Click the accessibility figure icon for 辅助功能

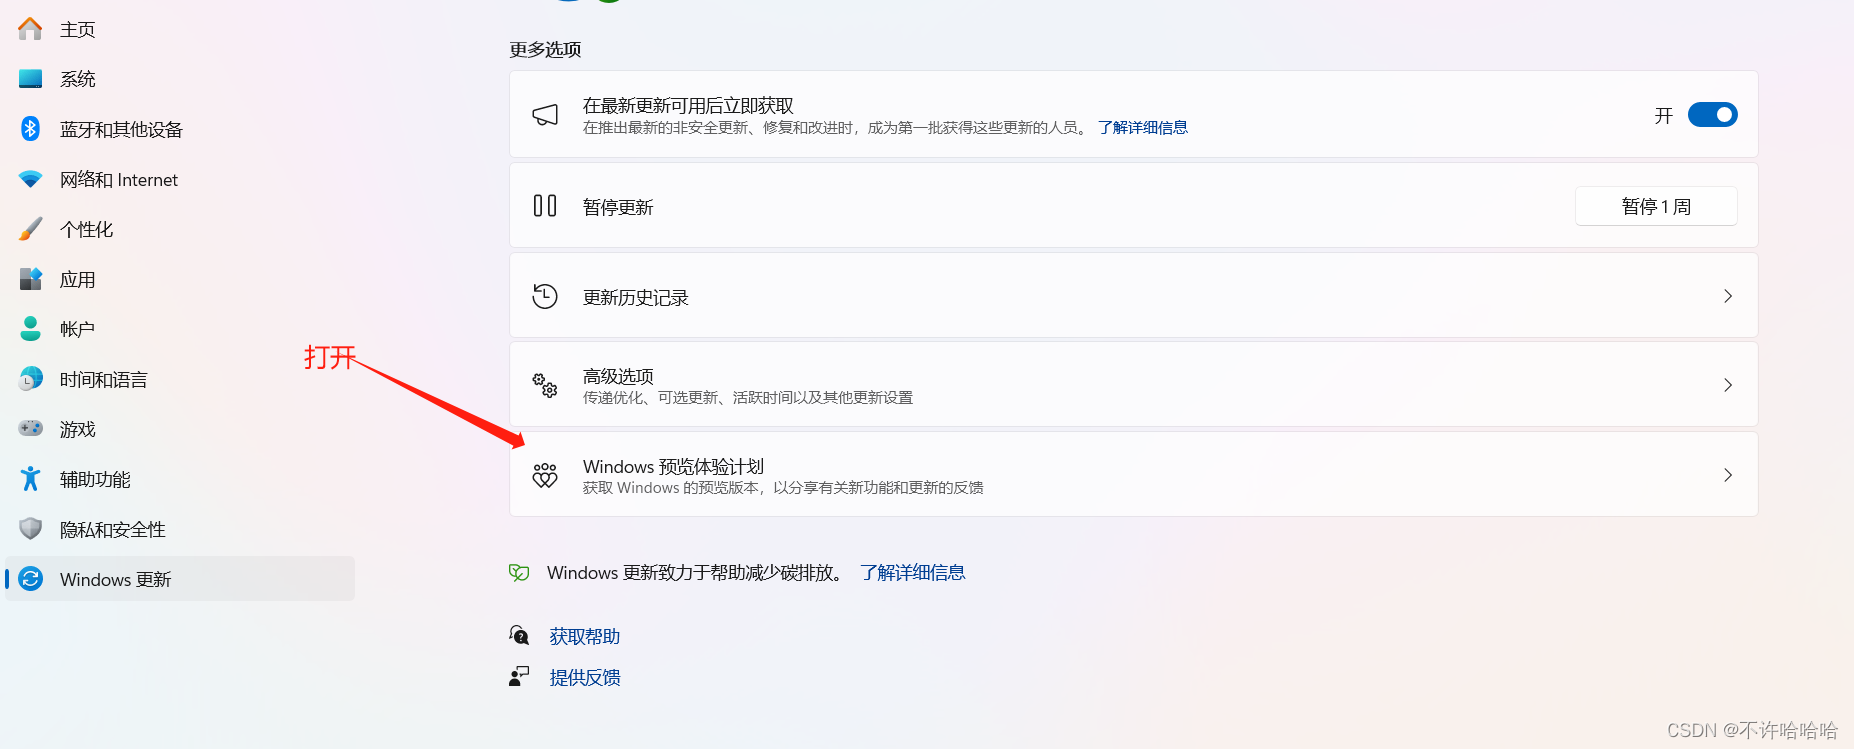[x=30, y=478]
